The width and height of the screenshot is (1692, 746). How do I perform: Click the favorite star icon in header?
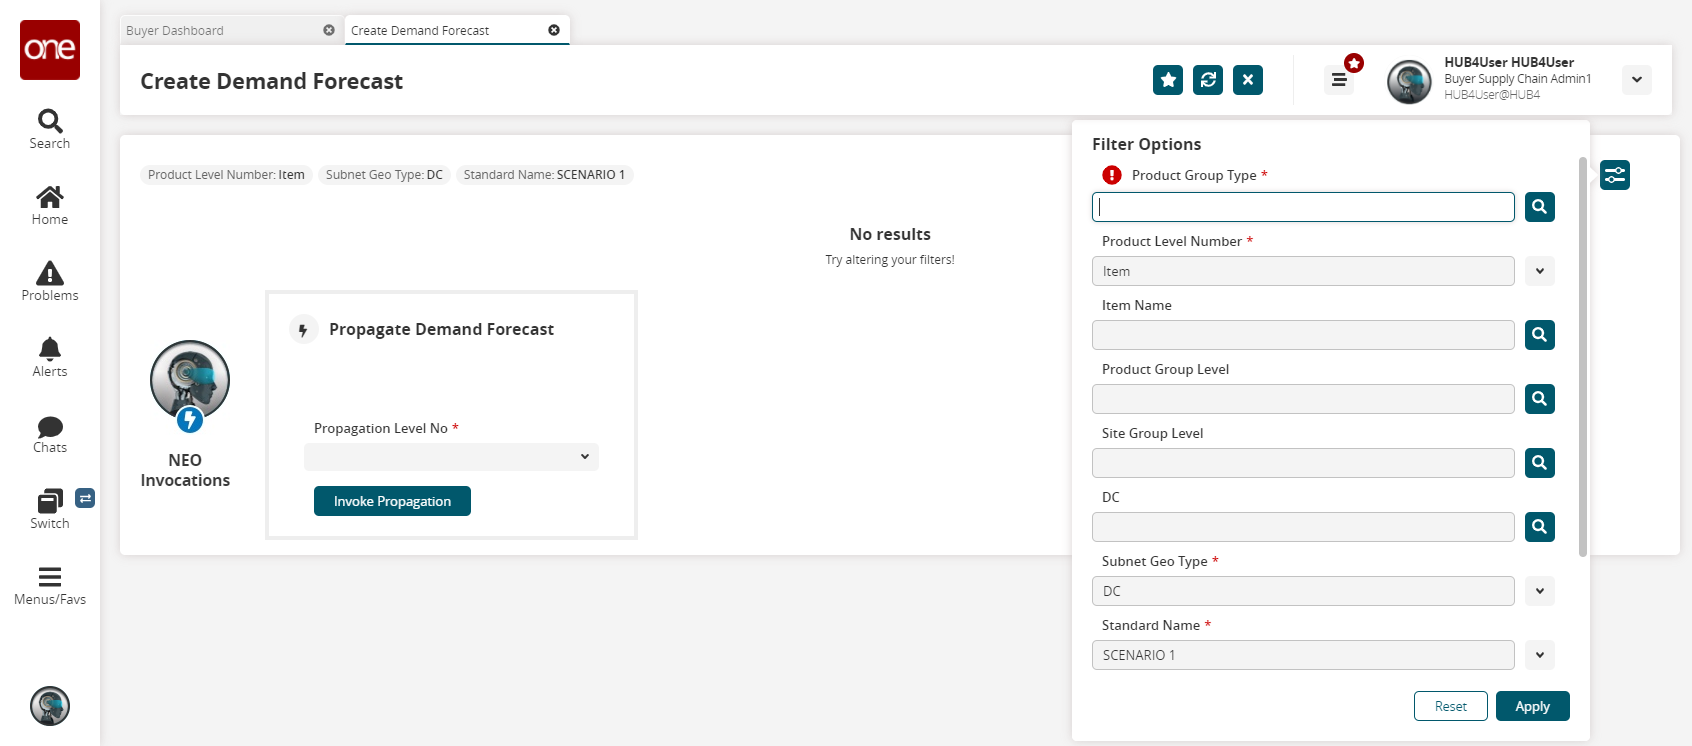pyautogui.click(x=1167, y=80)
